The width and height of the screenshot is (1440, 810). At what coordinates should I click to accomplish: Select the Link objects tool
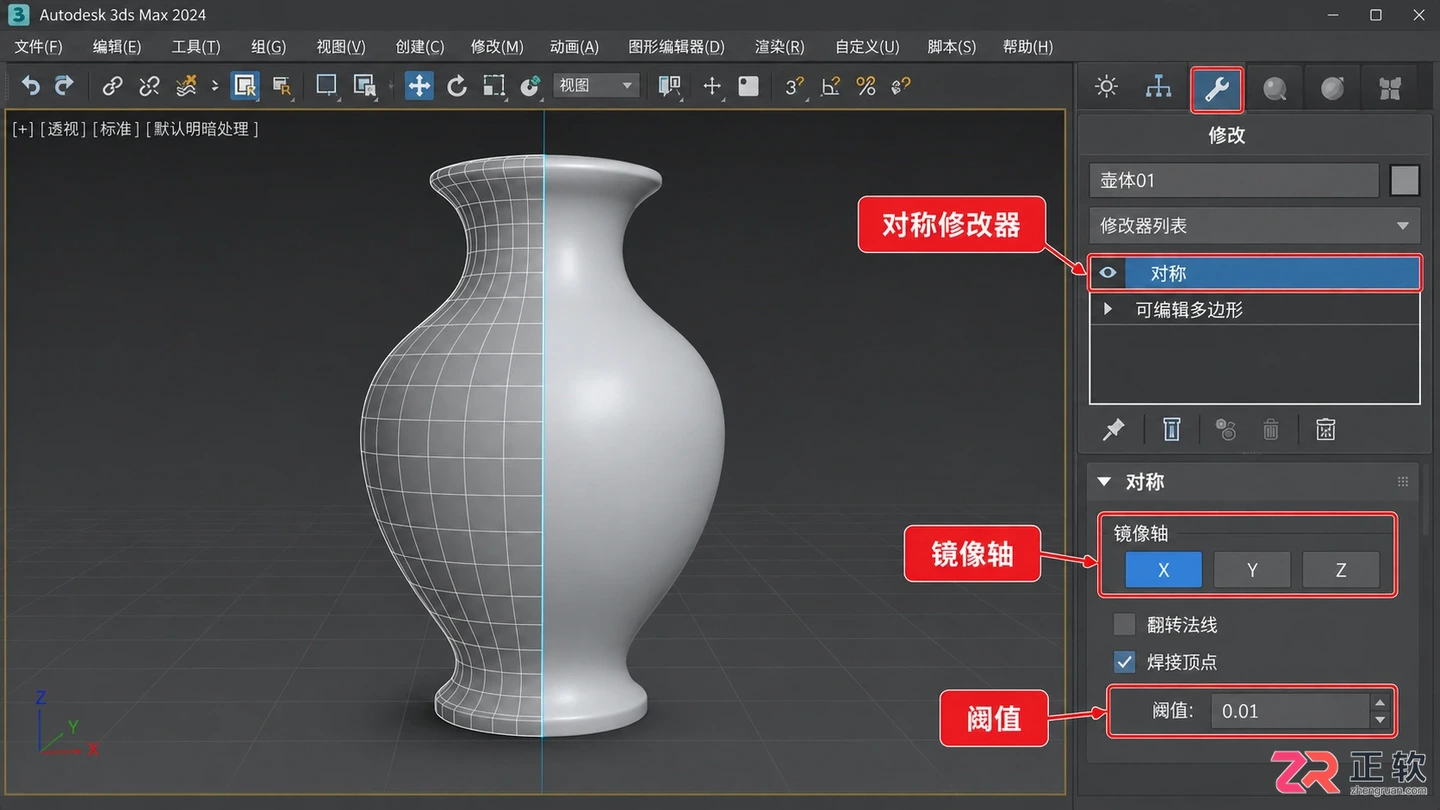click(x=112, y=86)
